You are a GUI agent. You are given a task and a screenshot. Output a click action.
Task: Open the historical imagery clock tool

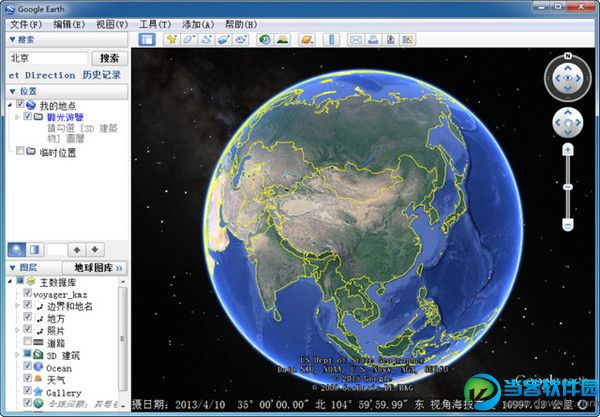(x=265, y=39)
